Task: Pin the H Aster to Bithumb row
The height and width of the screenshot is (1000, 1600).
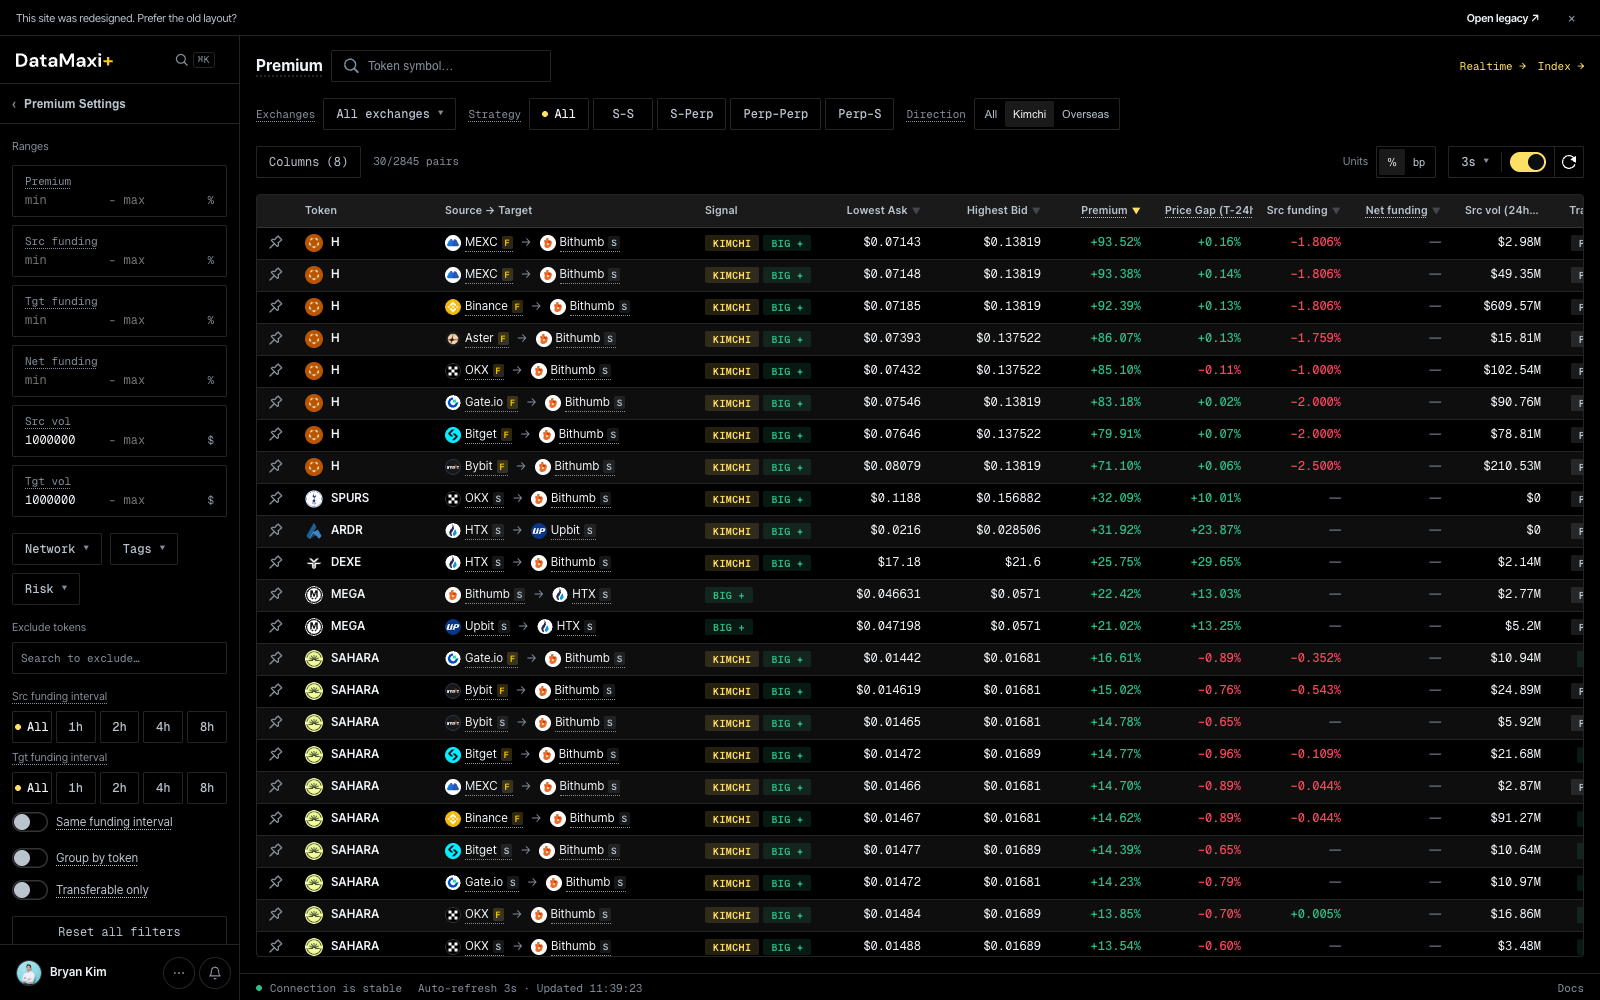Action: (x=276, y=338)
